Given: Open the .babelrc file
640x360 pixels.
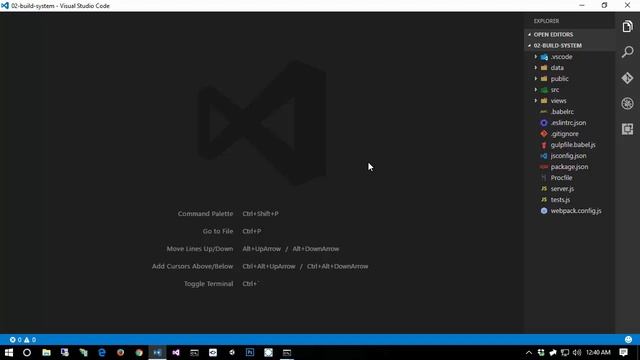Looking at the screenshot, I should tap(562, 112).
